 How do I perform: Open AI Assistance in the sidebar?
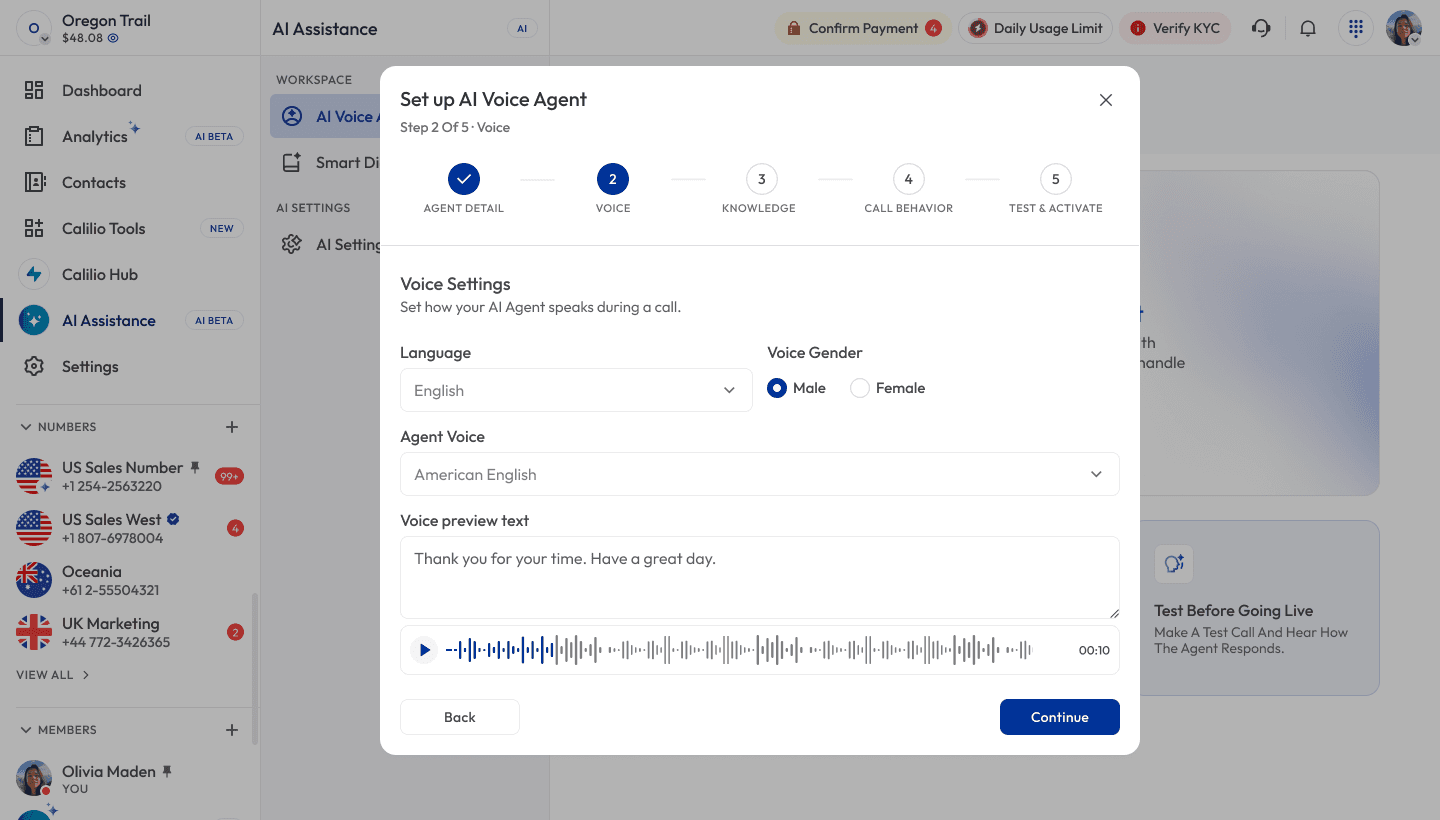point(130,320)
